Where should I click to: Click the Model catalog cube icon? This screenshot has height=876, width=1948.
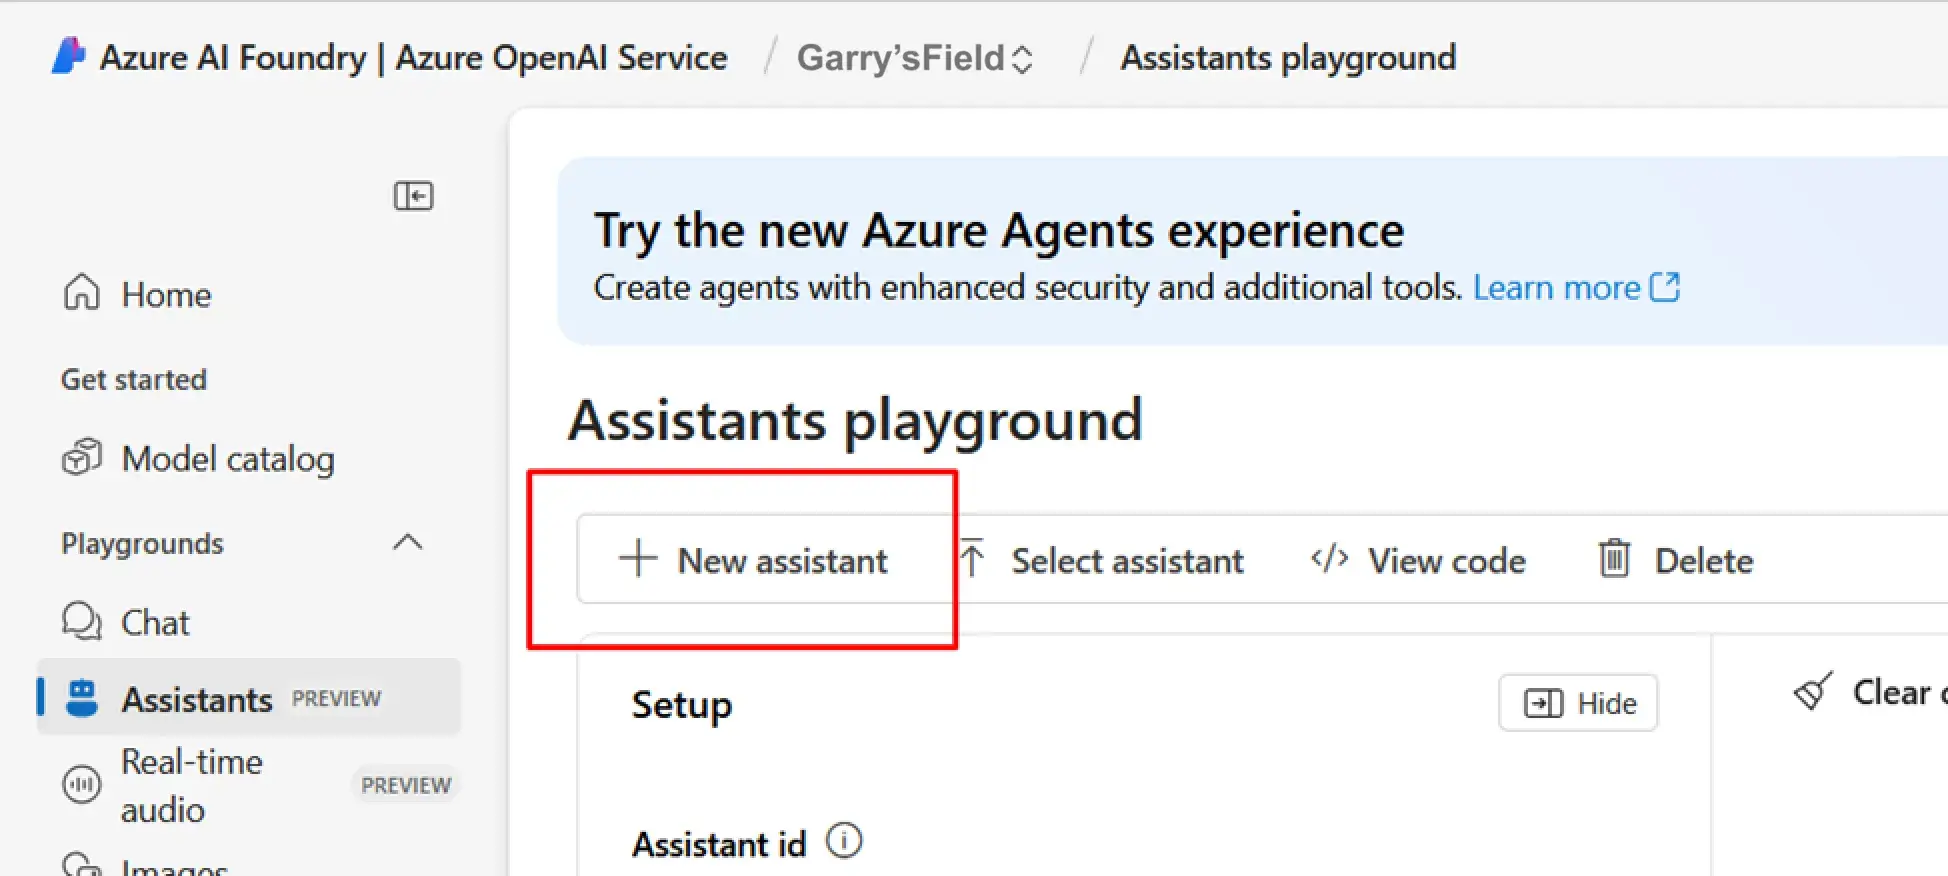coord(82,458)
